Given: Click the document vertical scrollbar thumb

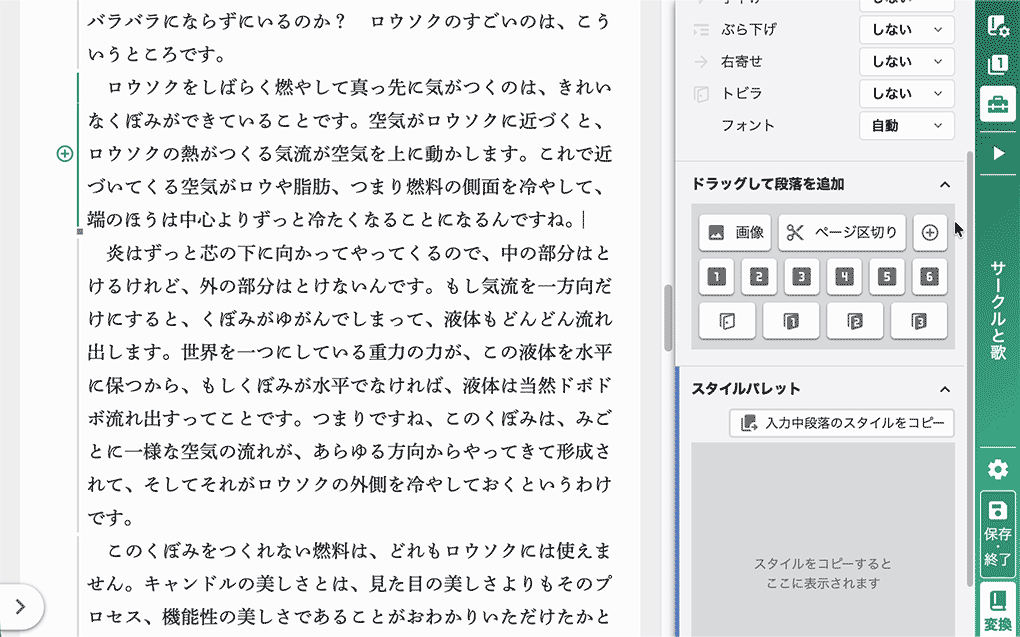Looking at the screenshot, I should tap(668, 318).
